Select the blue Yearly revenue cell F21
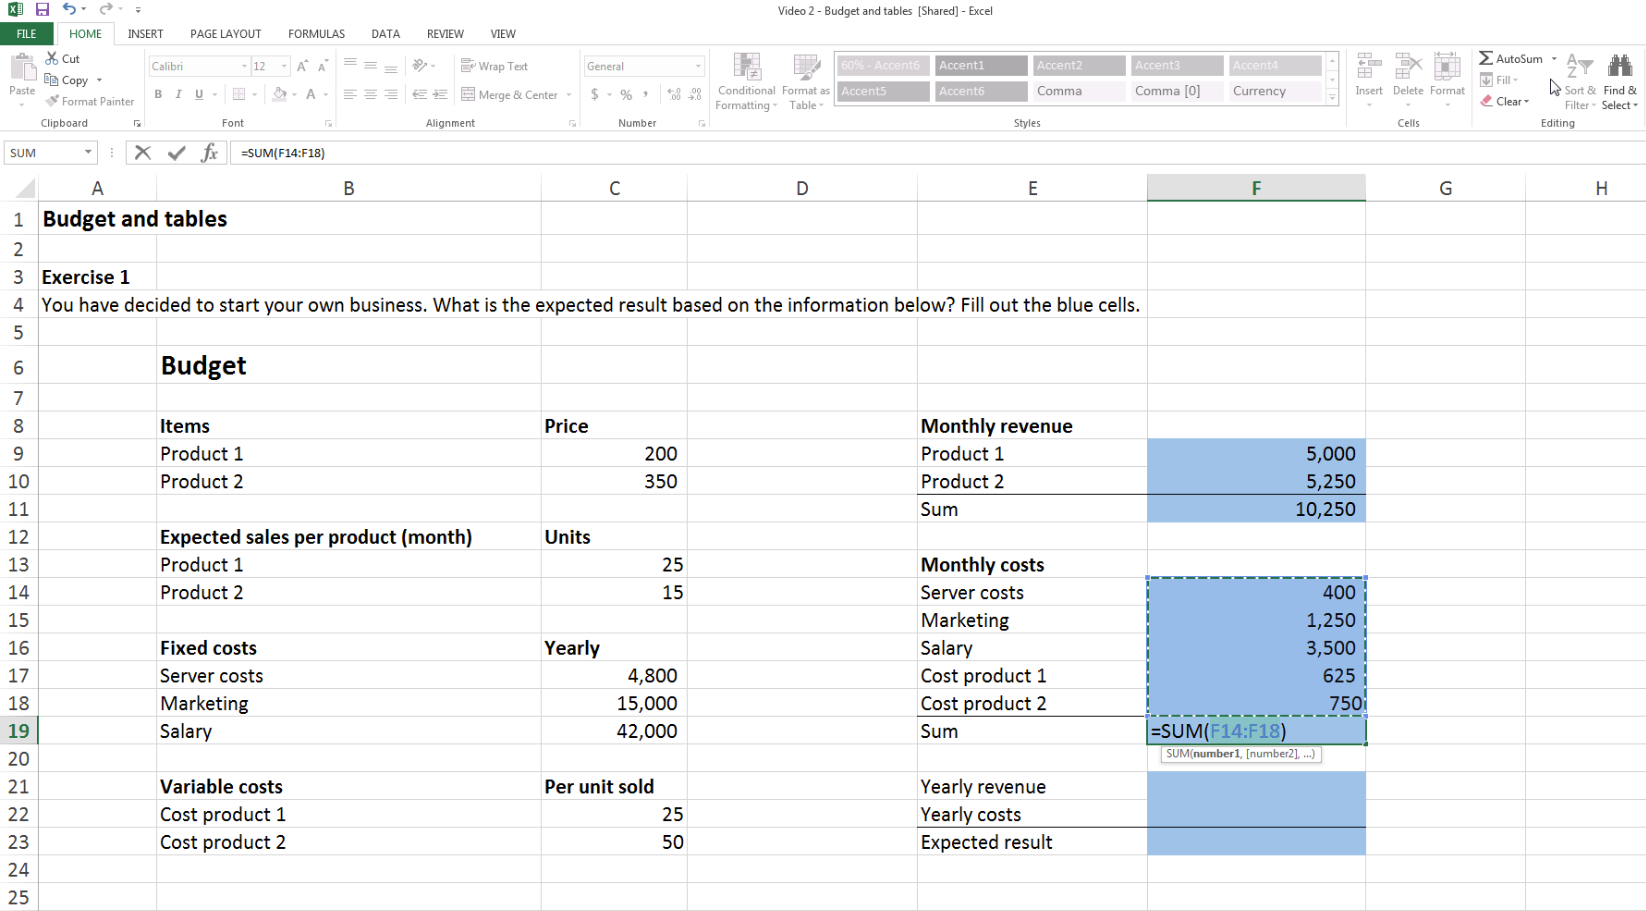This screenshot has width=1646, height=911. (x=1256, y=787)
